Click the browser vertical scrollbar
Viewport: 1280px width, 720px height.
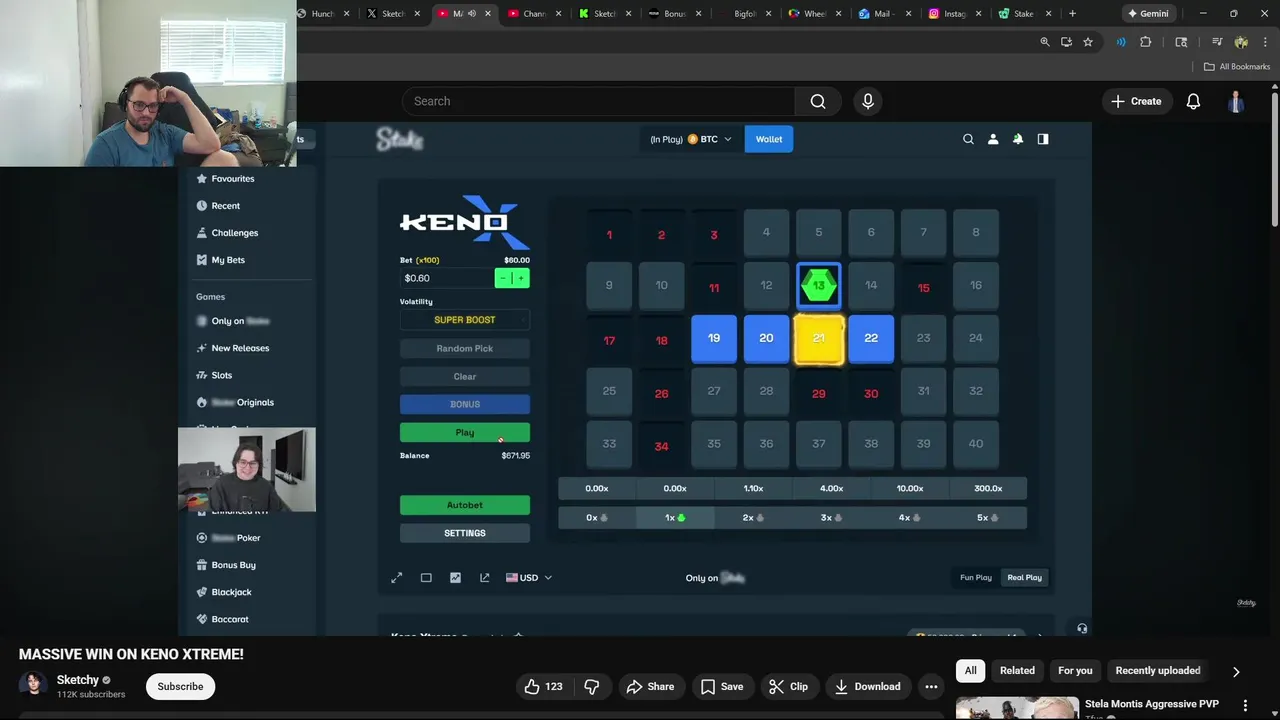(1274, 160)
